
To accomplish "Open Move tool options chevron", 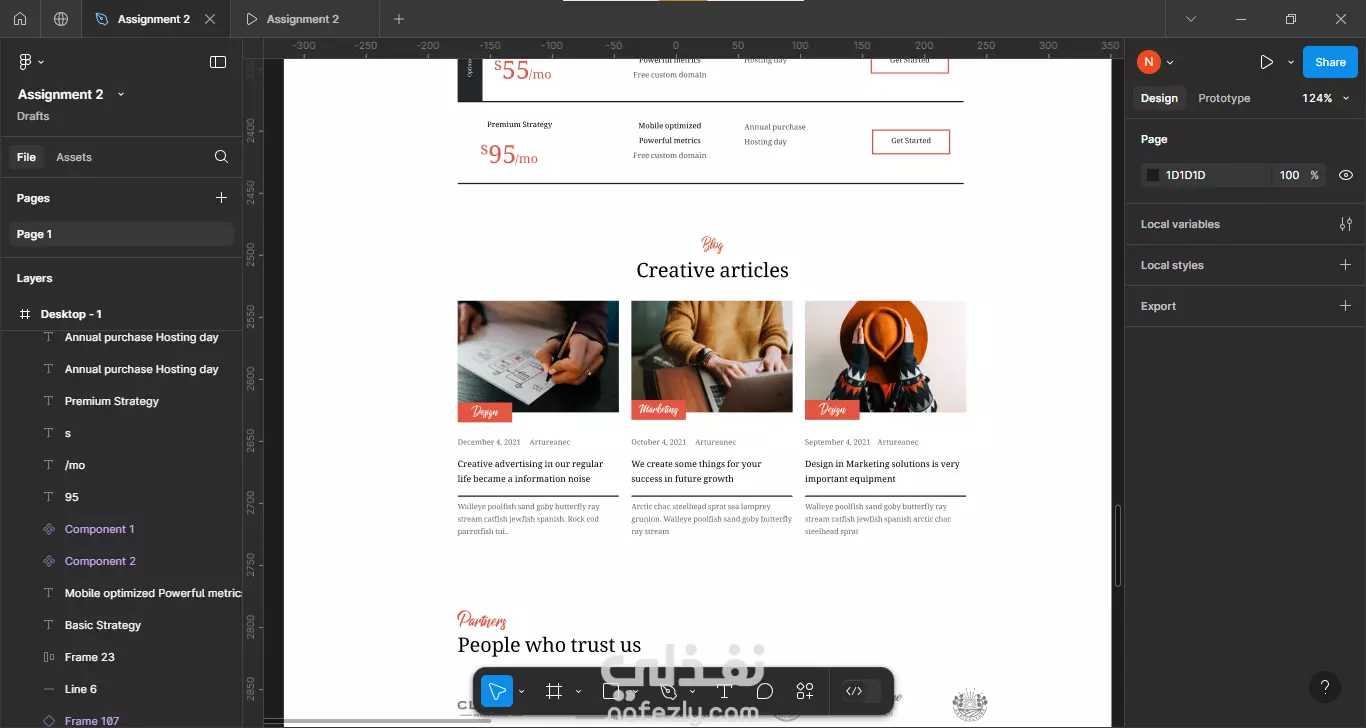I will [x=521, y=691].
